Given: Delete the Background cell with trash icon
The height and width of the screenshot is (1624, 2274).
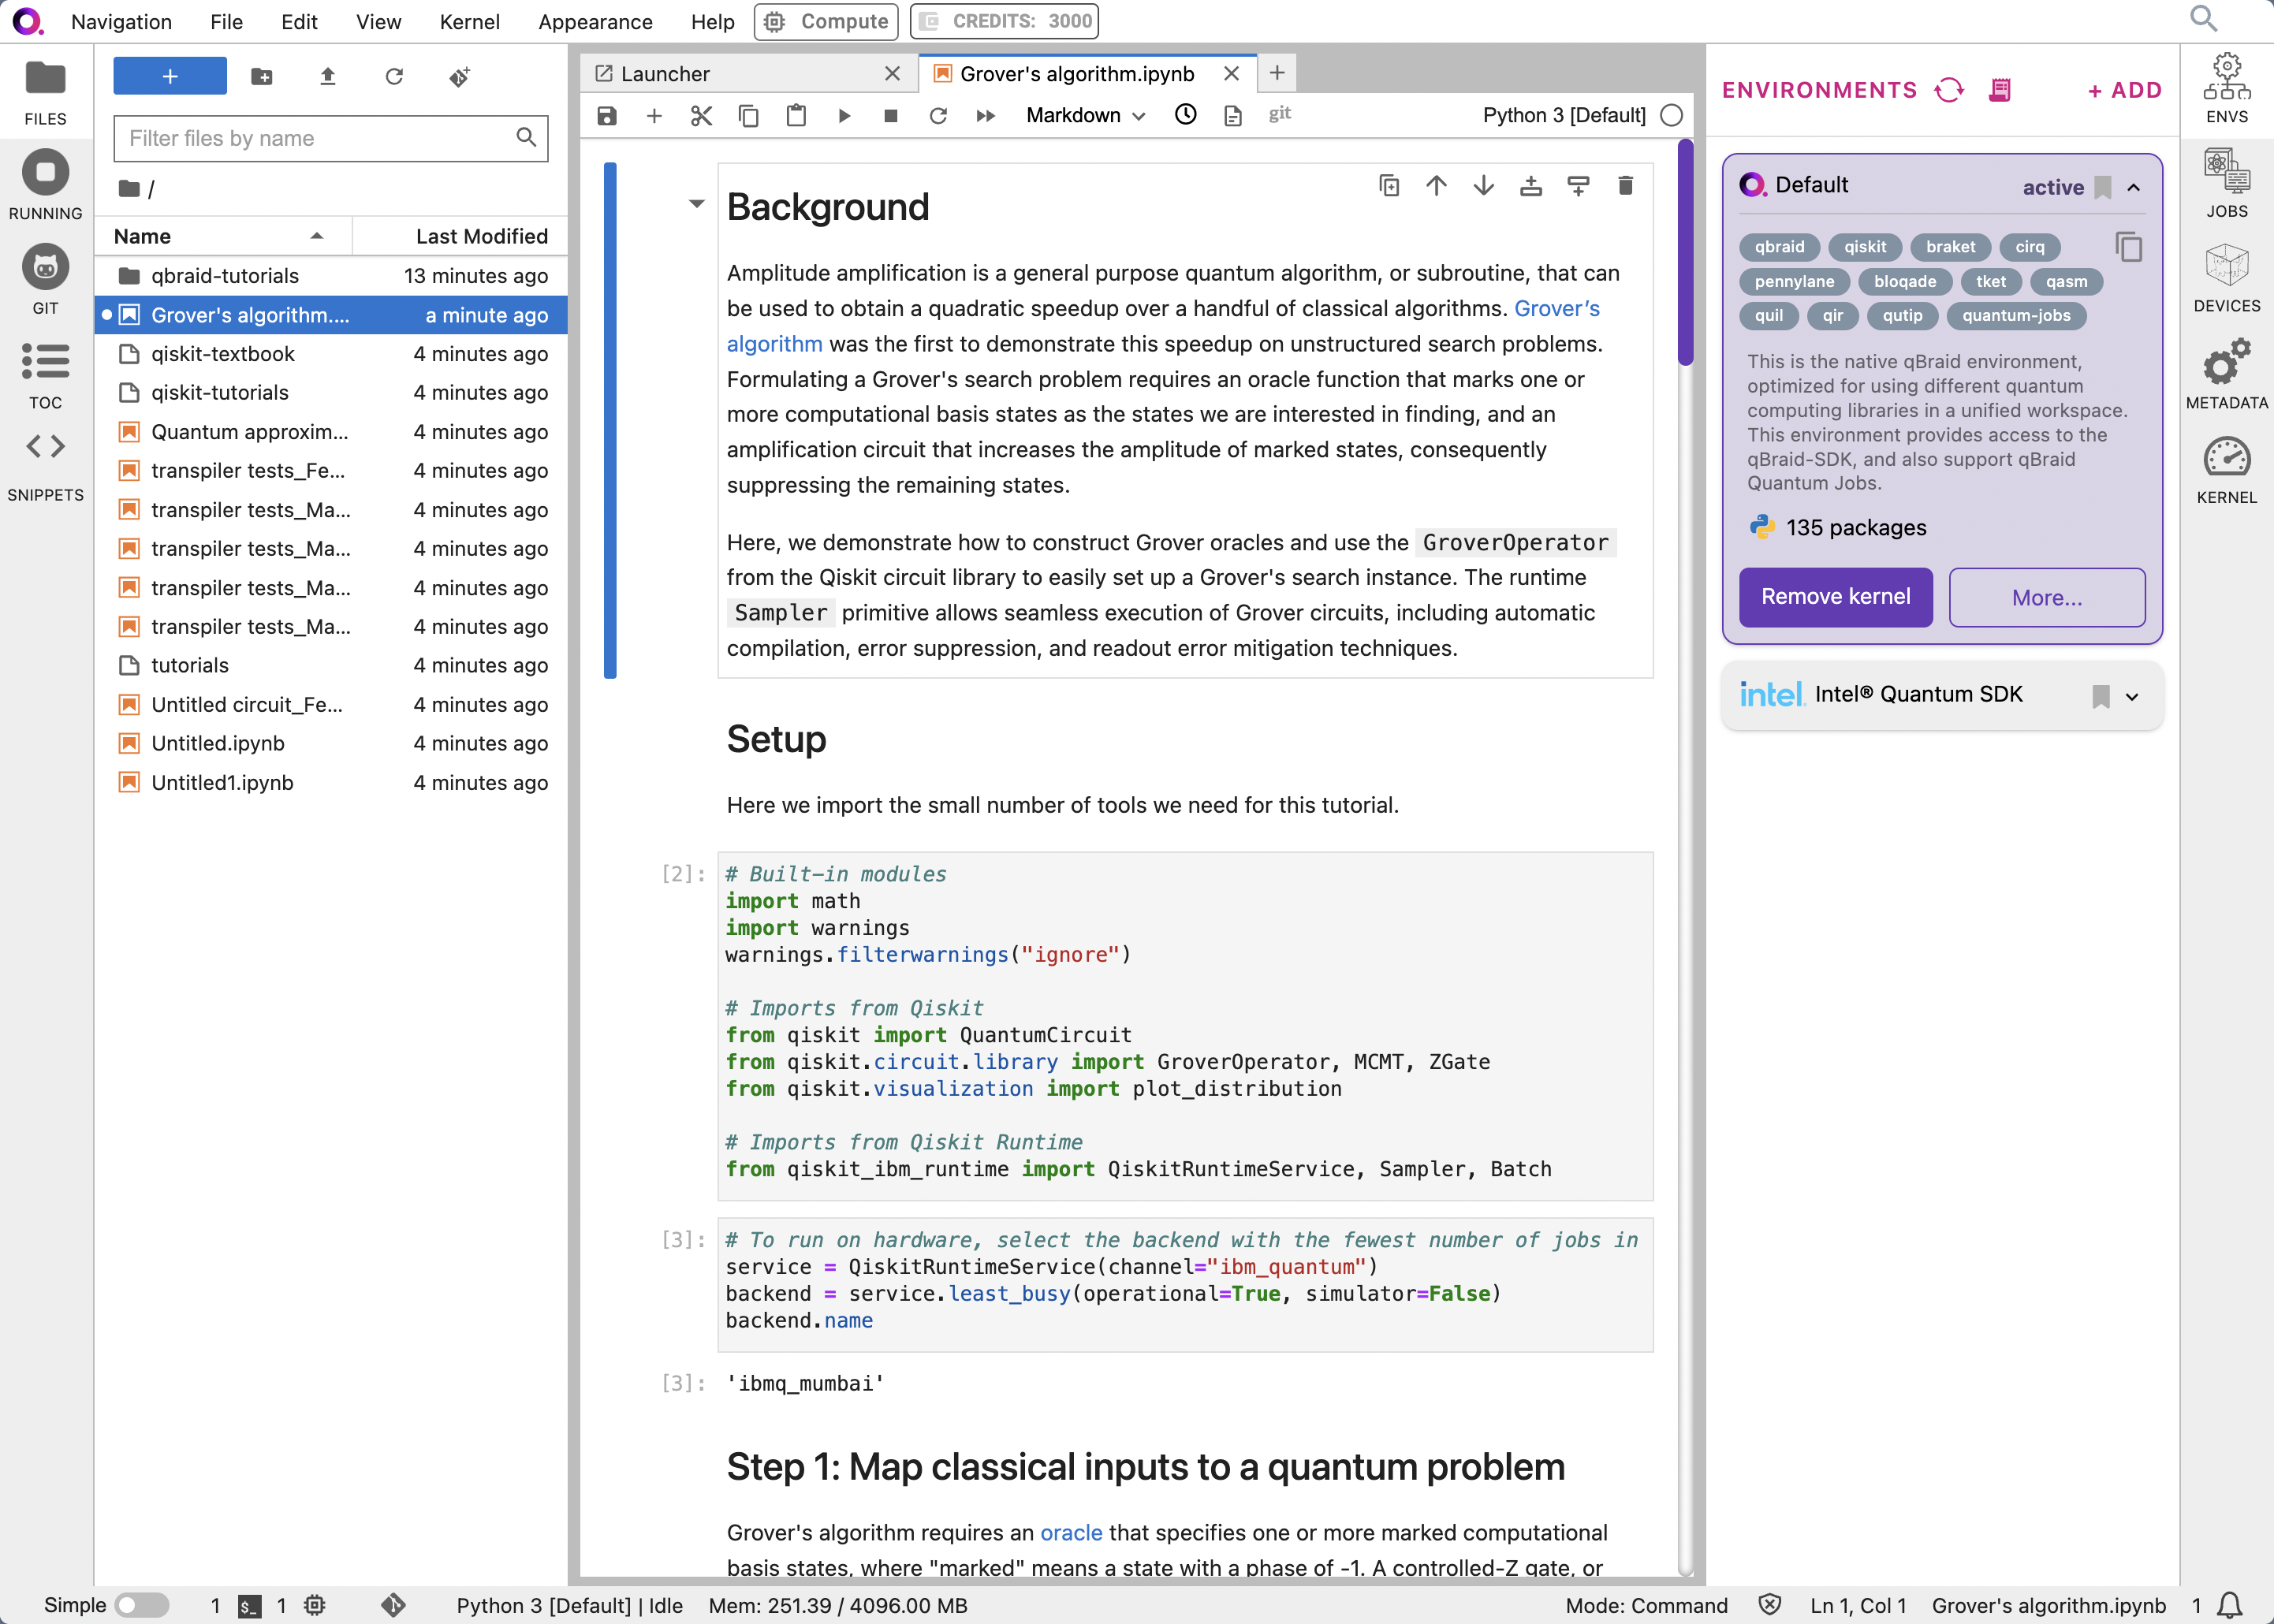Looking at the screenshot, I should [x=1626, y=185].
